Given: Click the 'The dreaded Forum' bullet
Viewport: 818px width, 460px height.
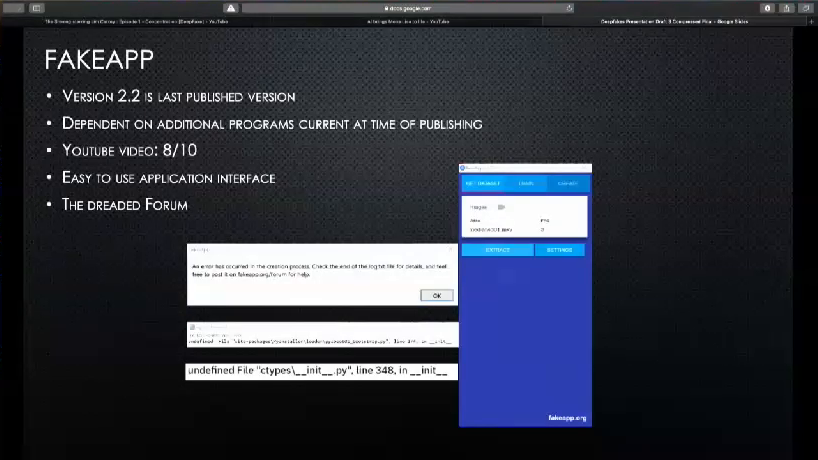Looking at the screenshot, I should pos(125,204).
